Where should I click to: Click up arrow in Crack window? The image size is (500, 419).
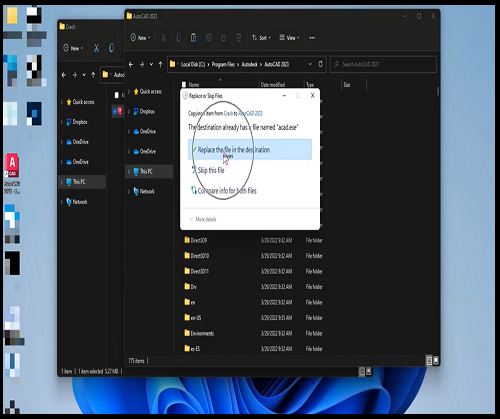click(93, 75)
